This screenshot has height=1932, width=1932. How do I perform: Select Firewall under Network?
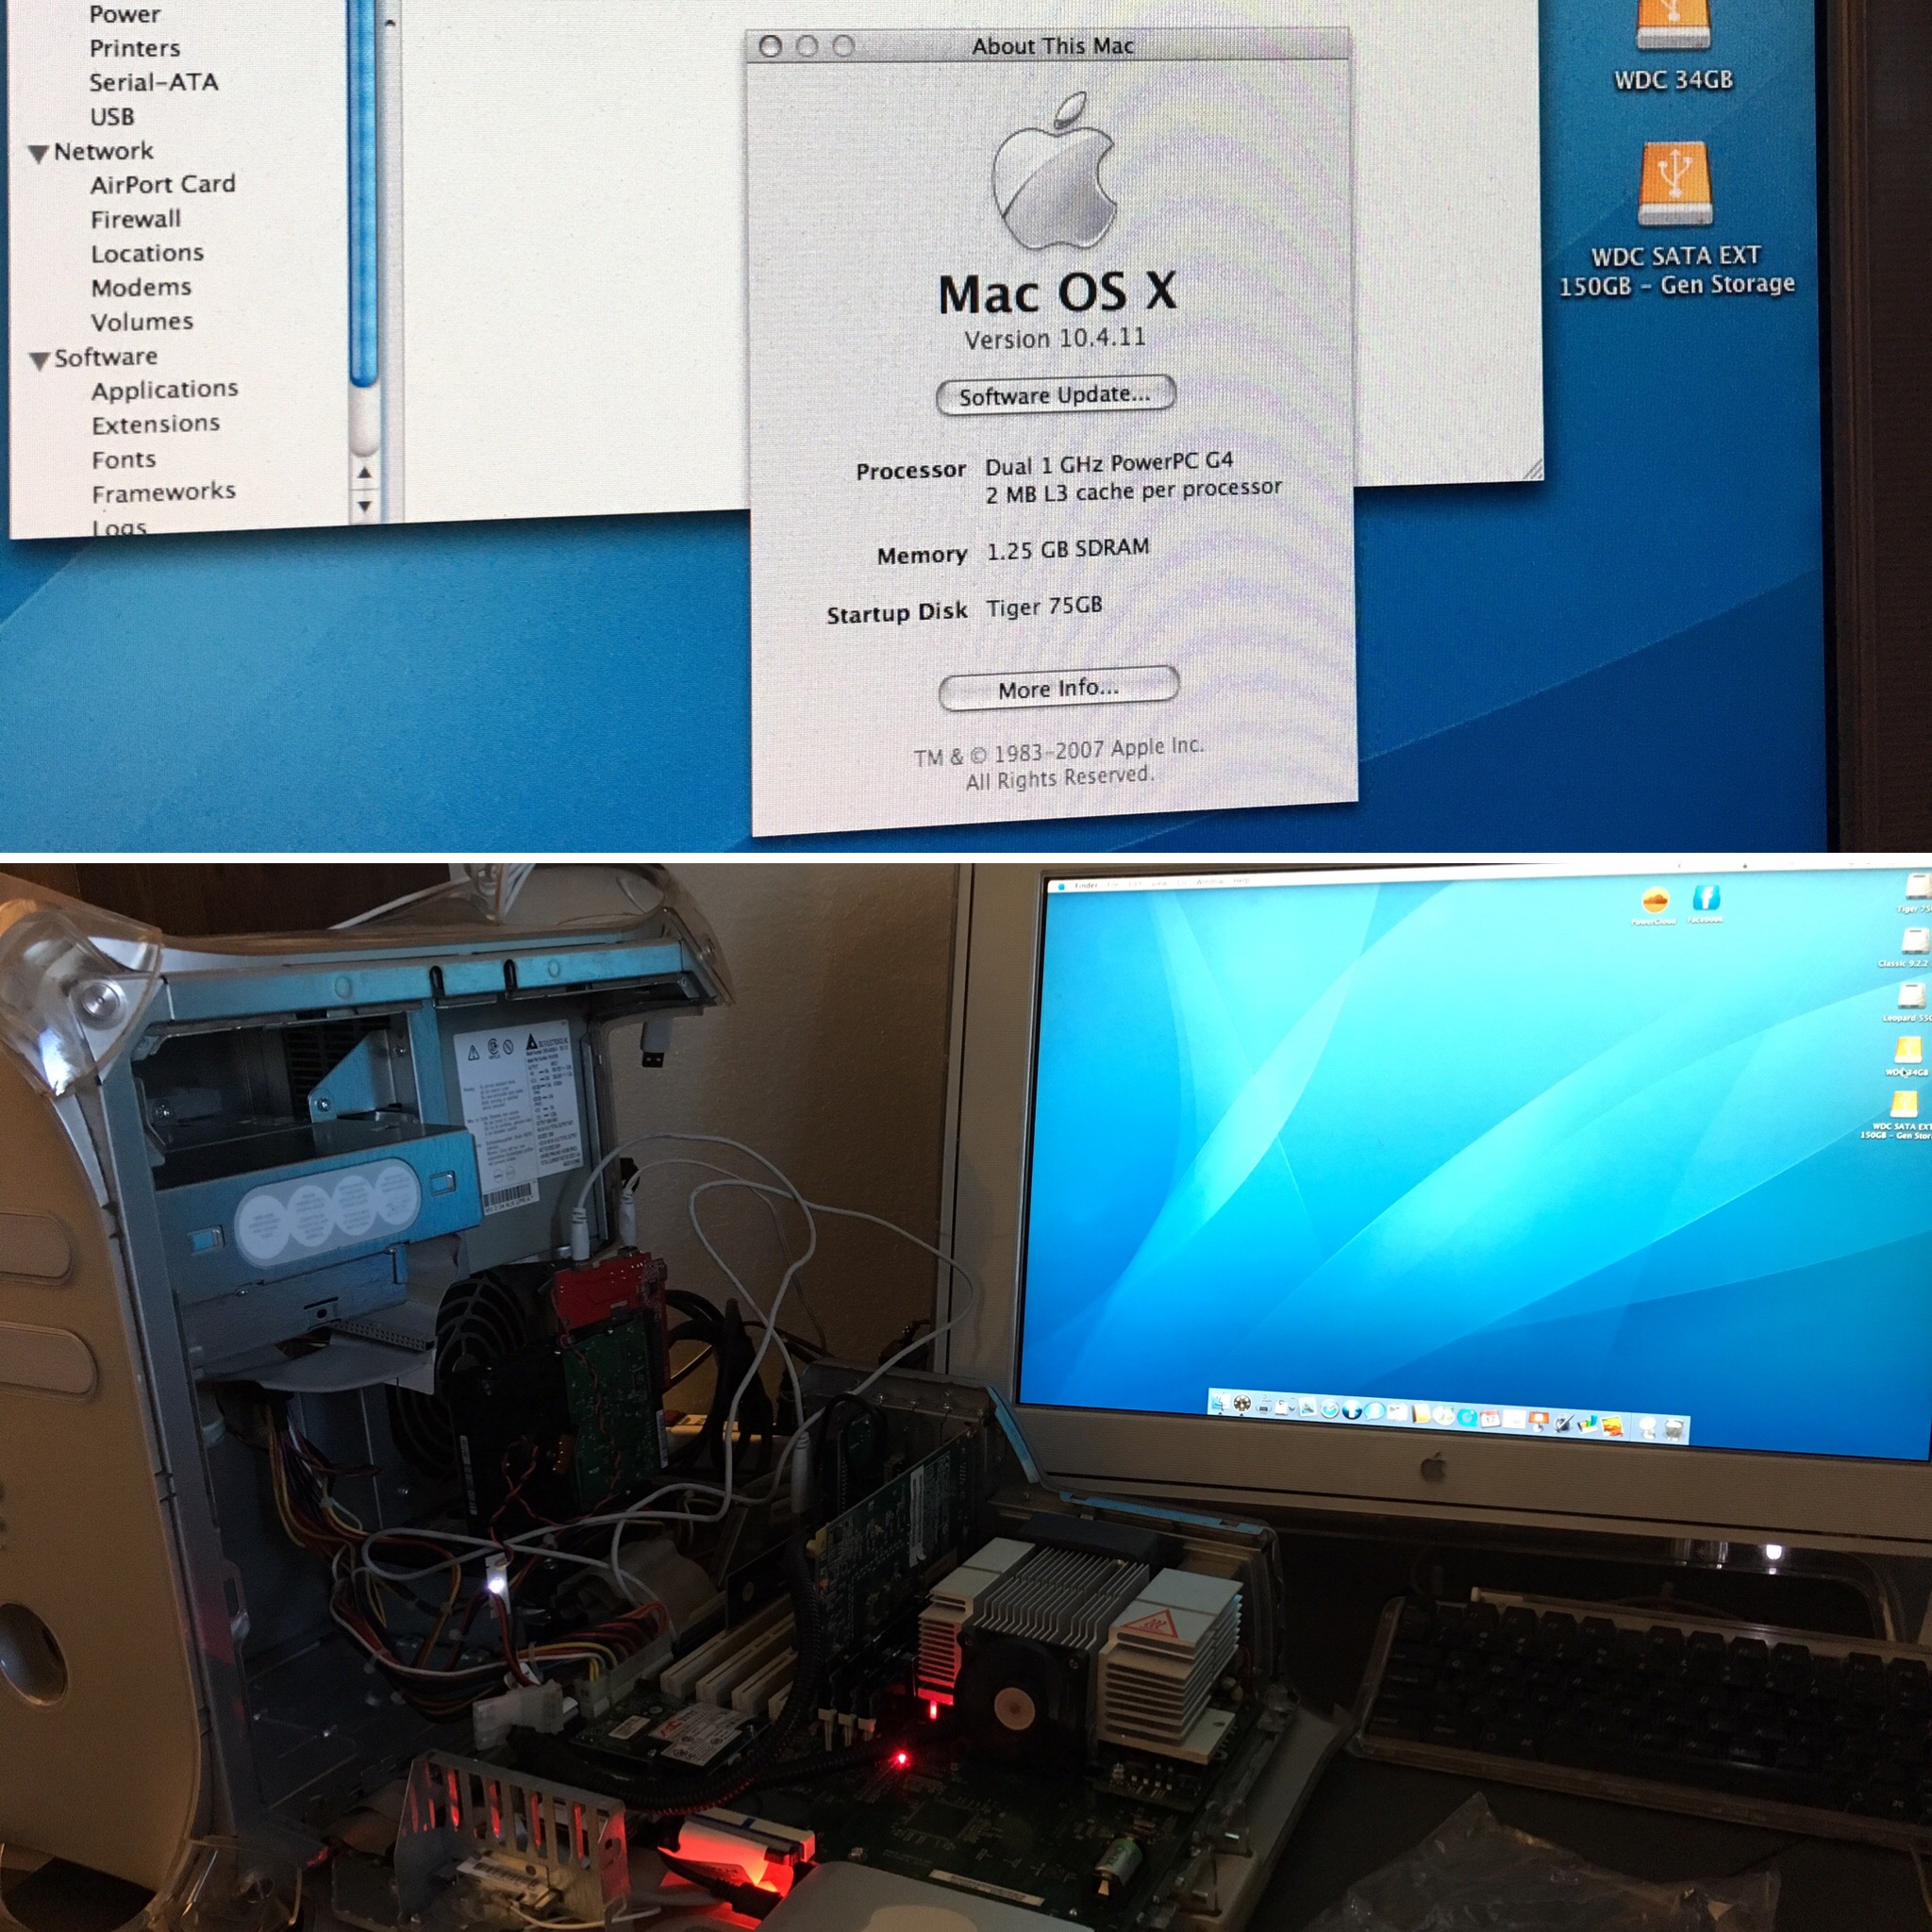pos(136,219)
